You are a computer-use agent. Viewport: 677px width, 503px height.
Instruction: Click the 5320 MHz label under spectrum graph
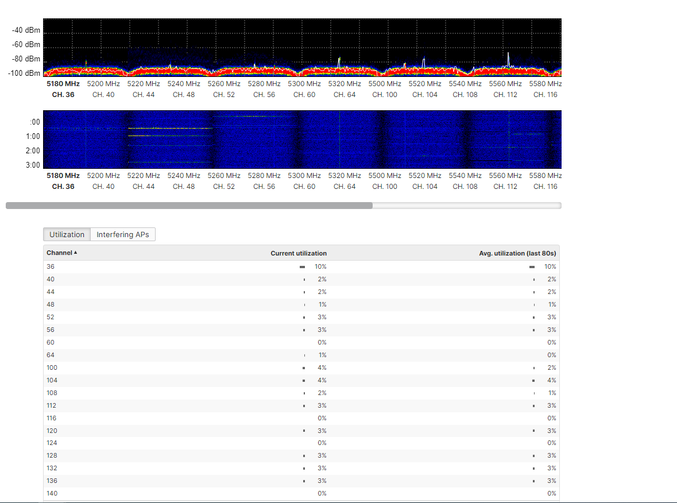click(x=345, y=84)
